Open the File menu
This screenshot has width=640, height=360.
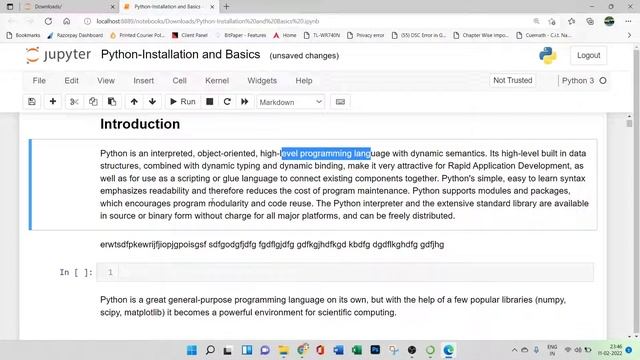click(x=39, y=81)
